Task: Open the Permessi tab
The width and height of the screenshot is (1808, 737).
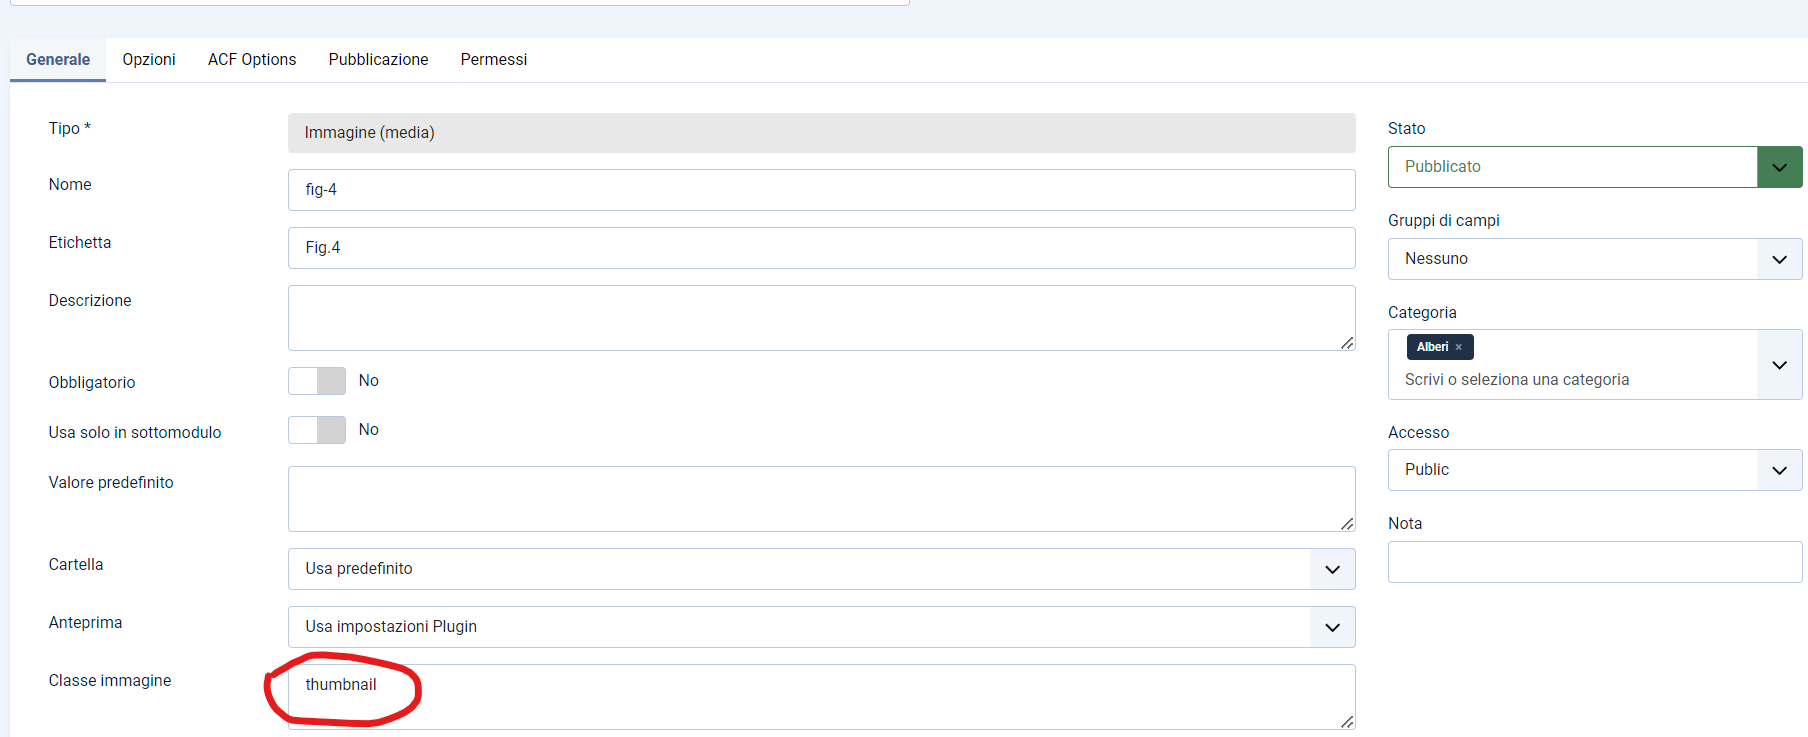Action: pyautogui.click(x=494, y=60)
